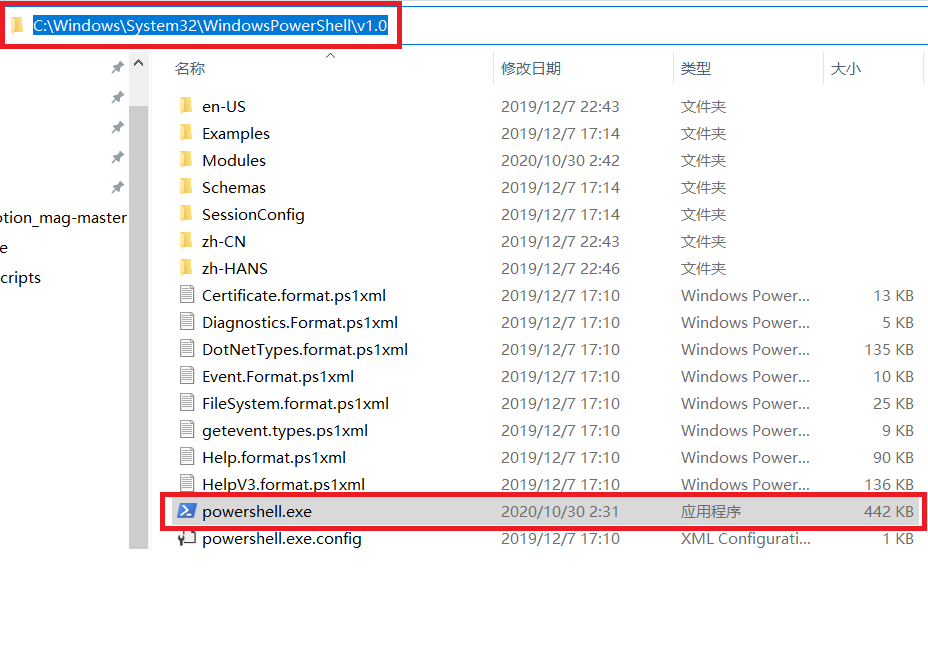Open the otion_mag-master item in navigation pane
Image resolution: width=928 pixels, height=648 pixels.
[x=63, y=218]
